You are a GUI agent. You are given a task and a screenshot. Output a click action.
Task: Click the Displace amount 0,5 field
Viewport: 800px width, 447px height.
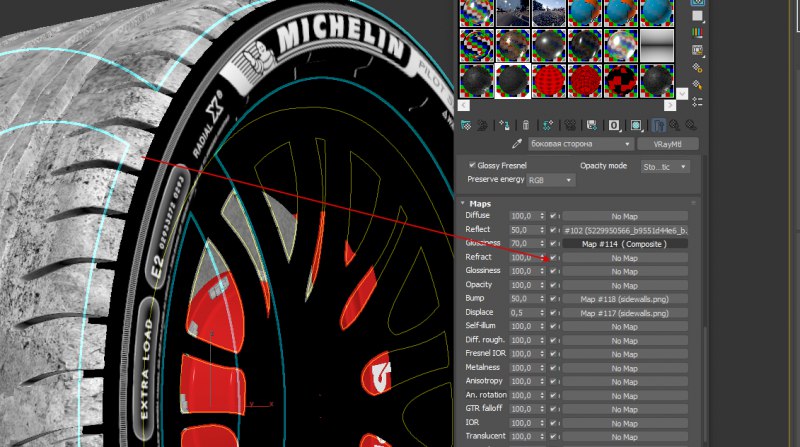524,313
